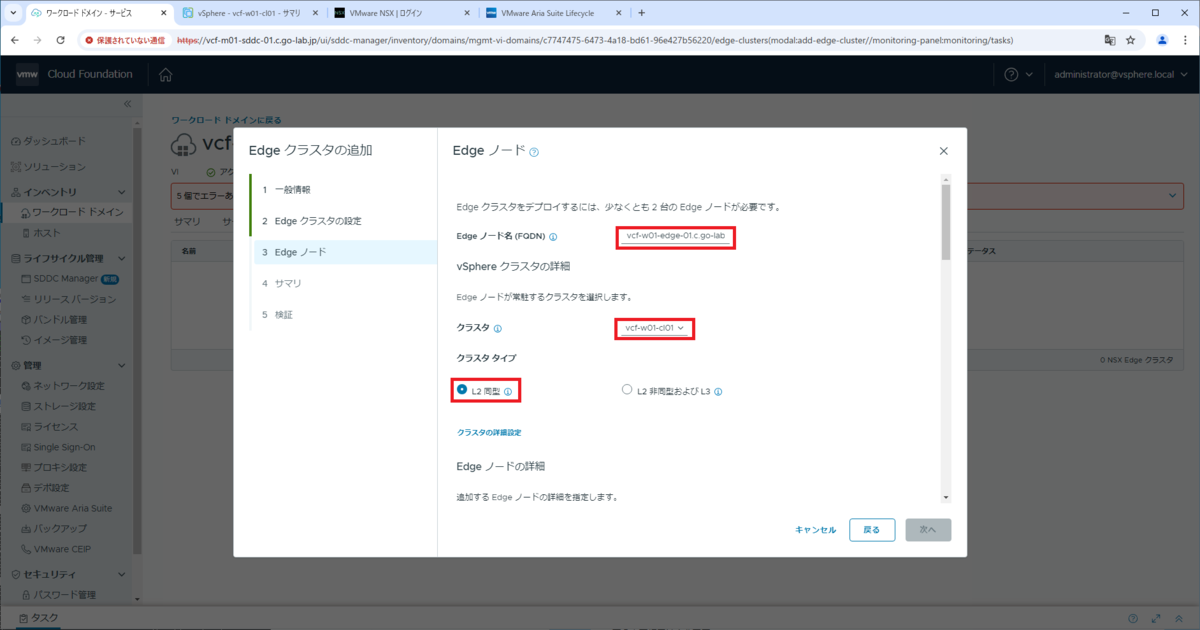This screenshot has width=1200, height=630.
Task: Open リリース バージョン in sidebar
Action: (x=68, y=299)
